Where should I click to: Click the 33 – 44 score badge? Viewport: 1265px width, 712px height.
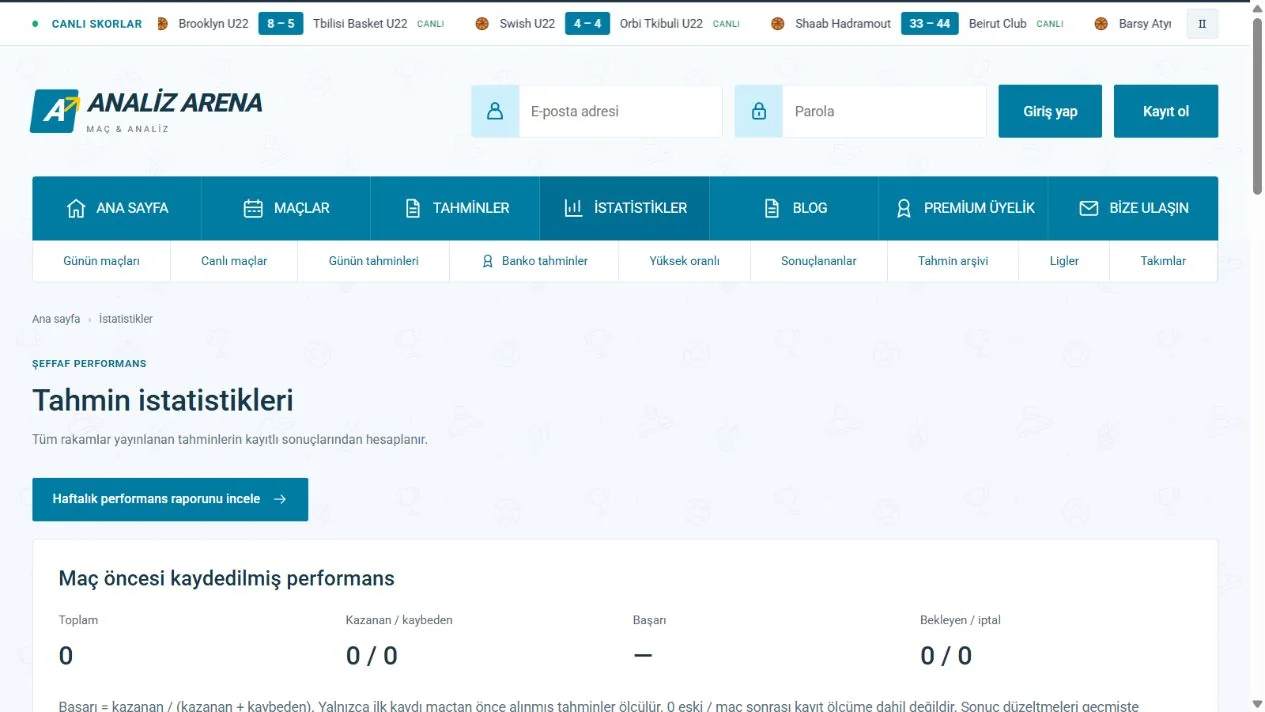coord(930,24)
